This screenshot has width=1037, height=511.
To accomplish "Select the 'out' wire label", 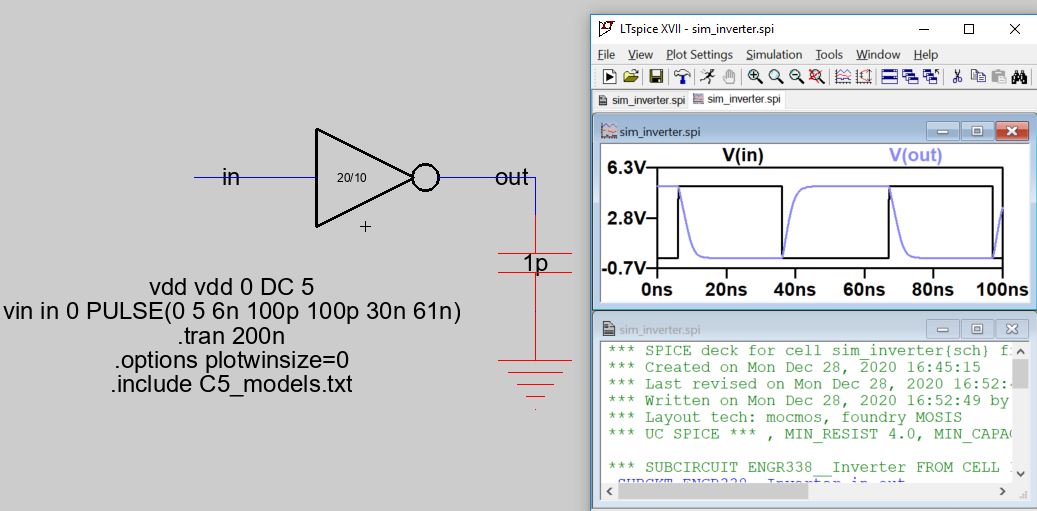I will click(x=512, y=177).
